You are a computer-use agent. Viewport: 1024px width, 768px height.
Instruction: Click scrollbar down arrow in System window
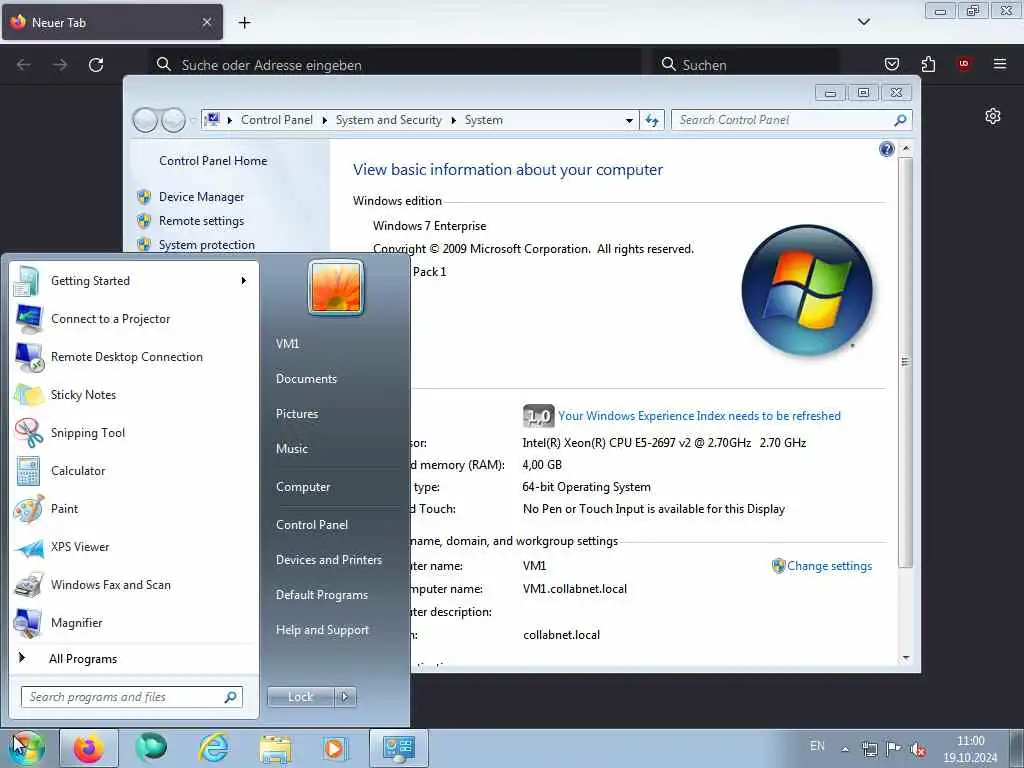(x=905, y=658)
